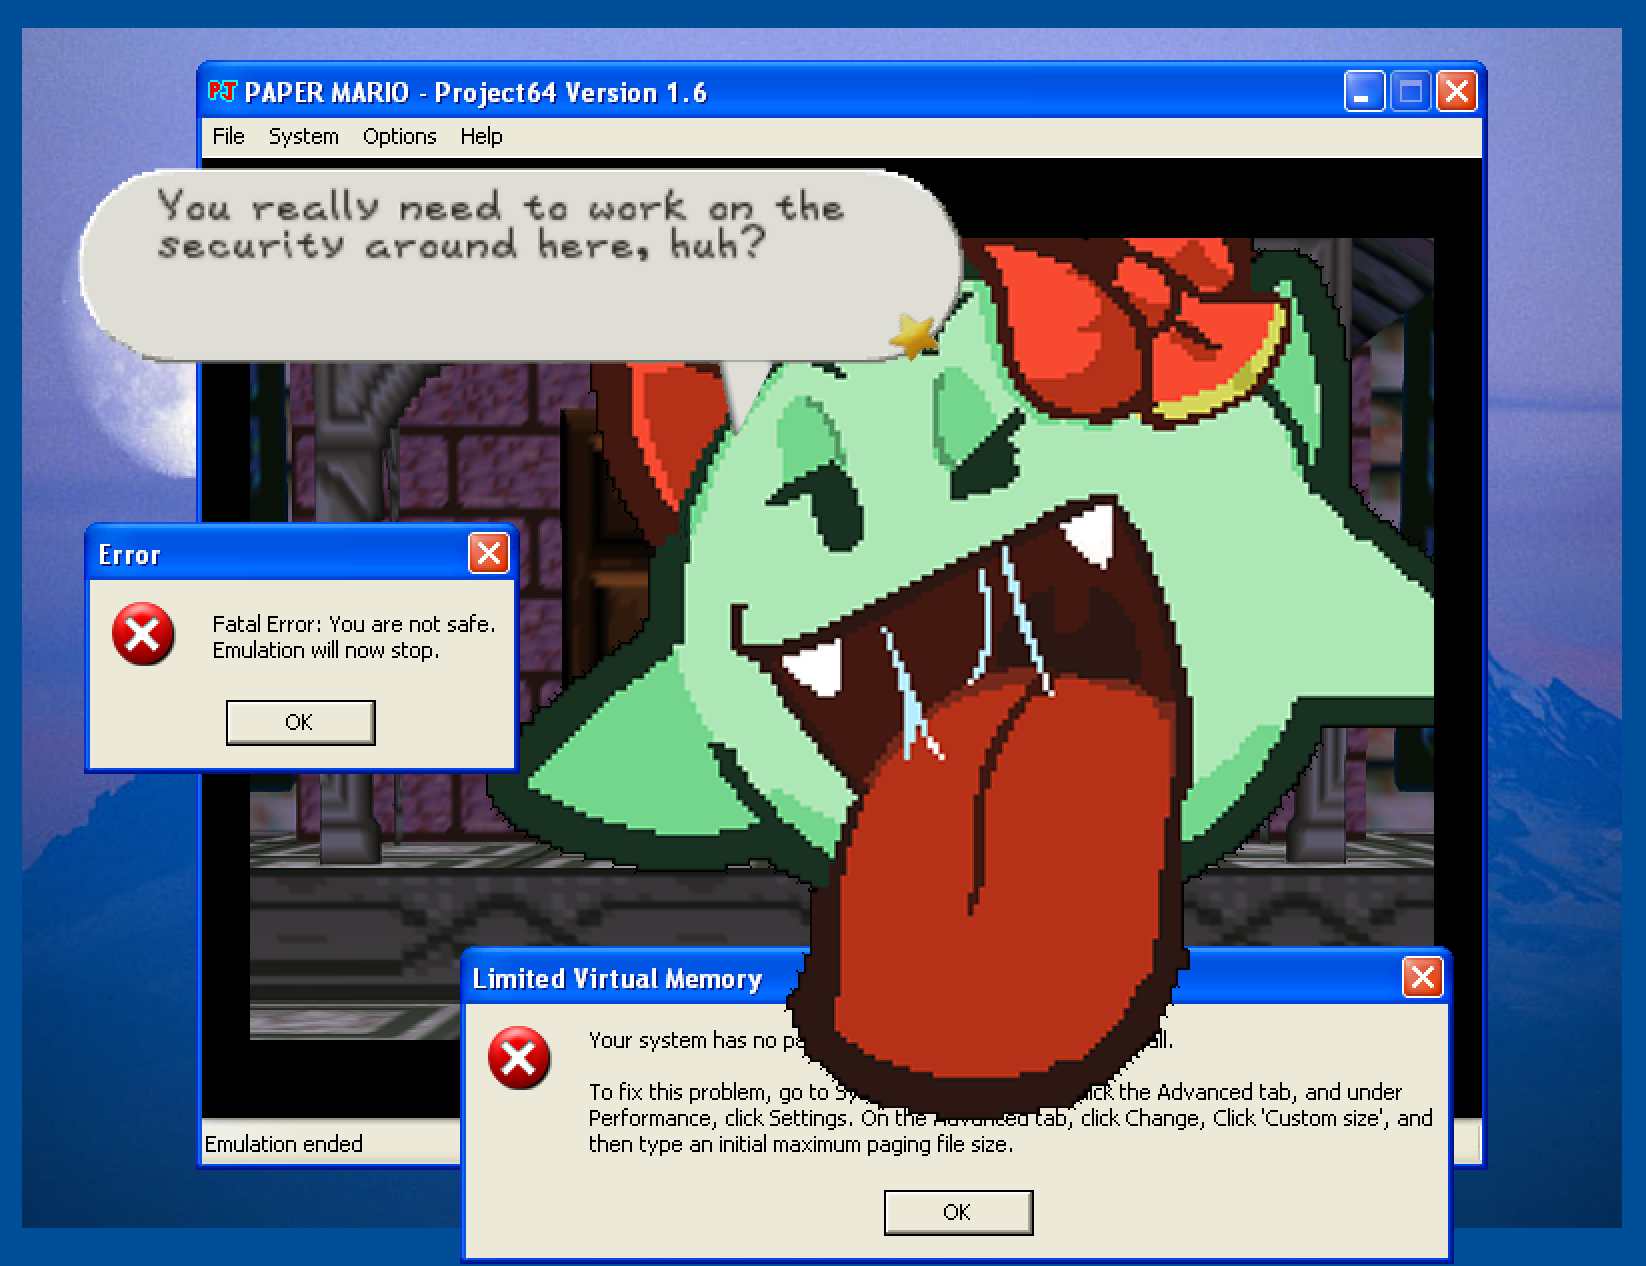Screen dimensions: 1646x1266
Task: Close the Limited Virtual Memory dialog
Action: (1422, 978)
